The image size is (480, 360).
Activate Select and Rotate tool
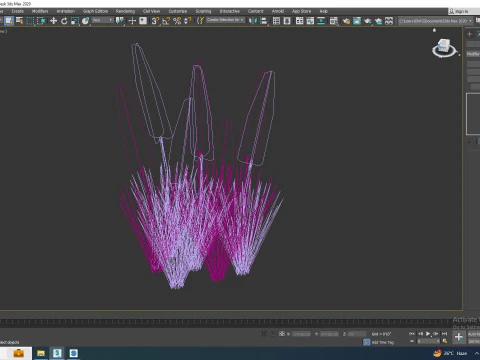pos(64,21)
